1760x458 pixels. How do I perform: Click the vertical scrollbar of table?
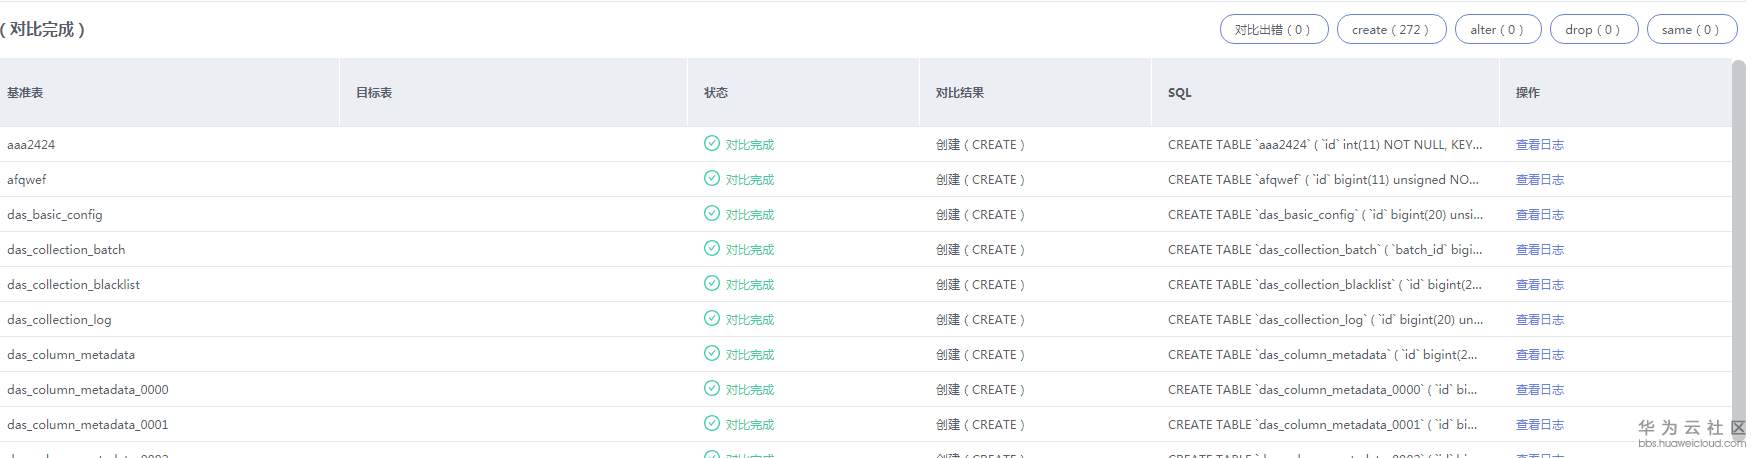(x=1738, y=250)
